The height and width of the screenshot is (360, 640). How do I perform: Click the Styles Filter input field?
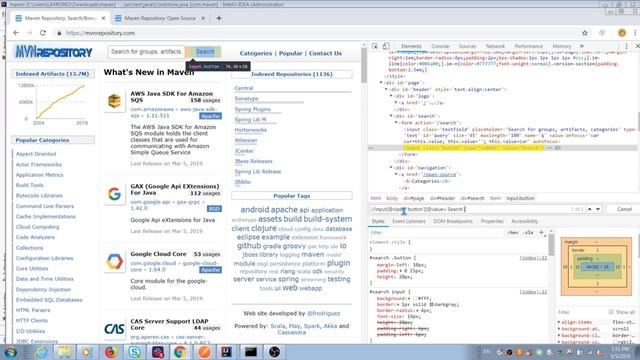tap(436, 233)
